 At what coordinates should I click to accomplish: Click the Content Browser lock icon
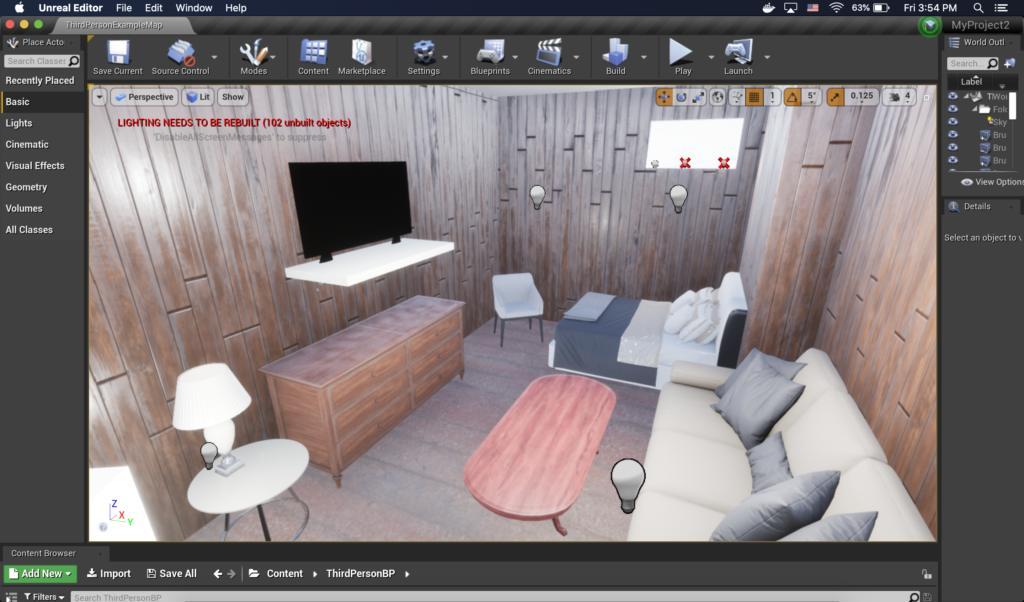point(926,574)
